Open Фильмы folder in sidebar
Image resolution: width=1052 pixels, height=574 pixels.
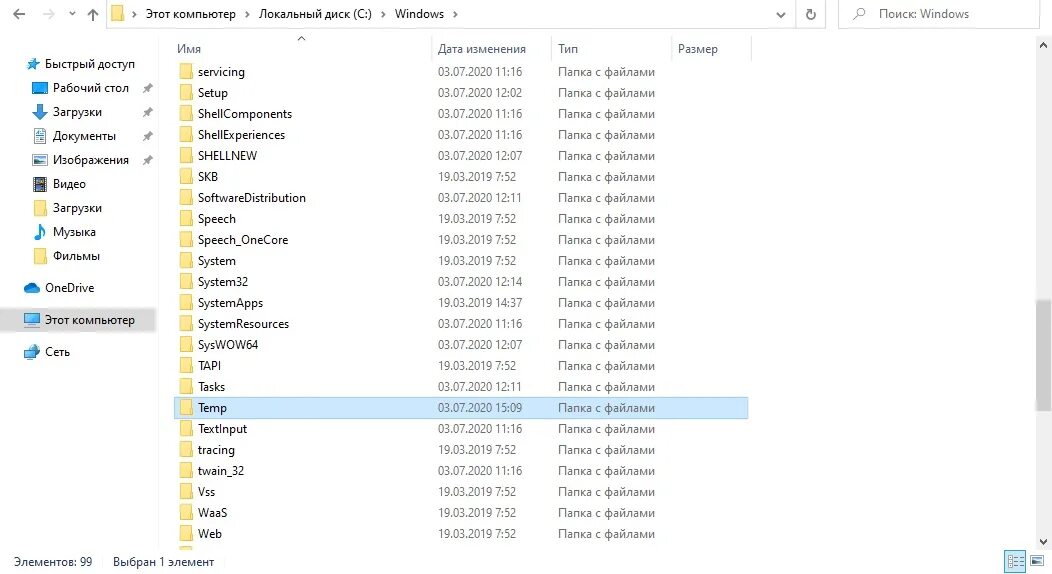click(x=66, y=256)
